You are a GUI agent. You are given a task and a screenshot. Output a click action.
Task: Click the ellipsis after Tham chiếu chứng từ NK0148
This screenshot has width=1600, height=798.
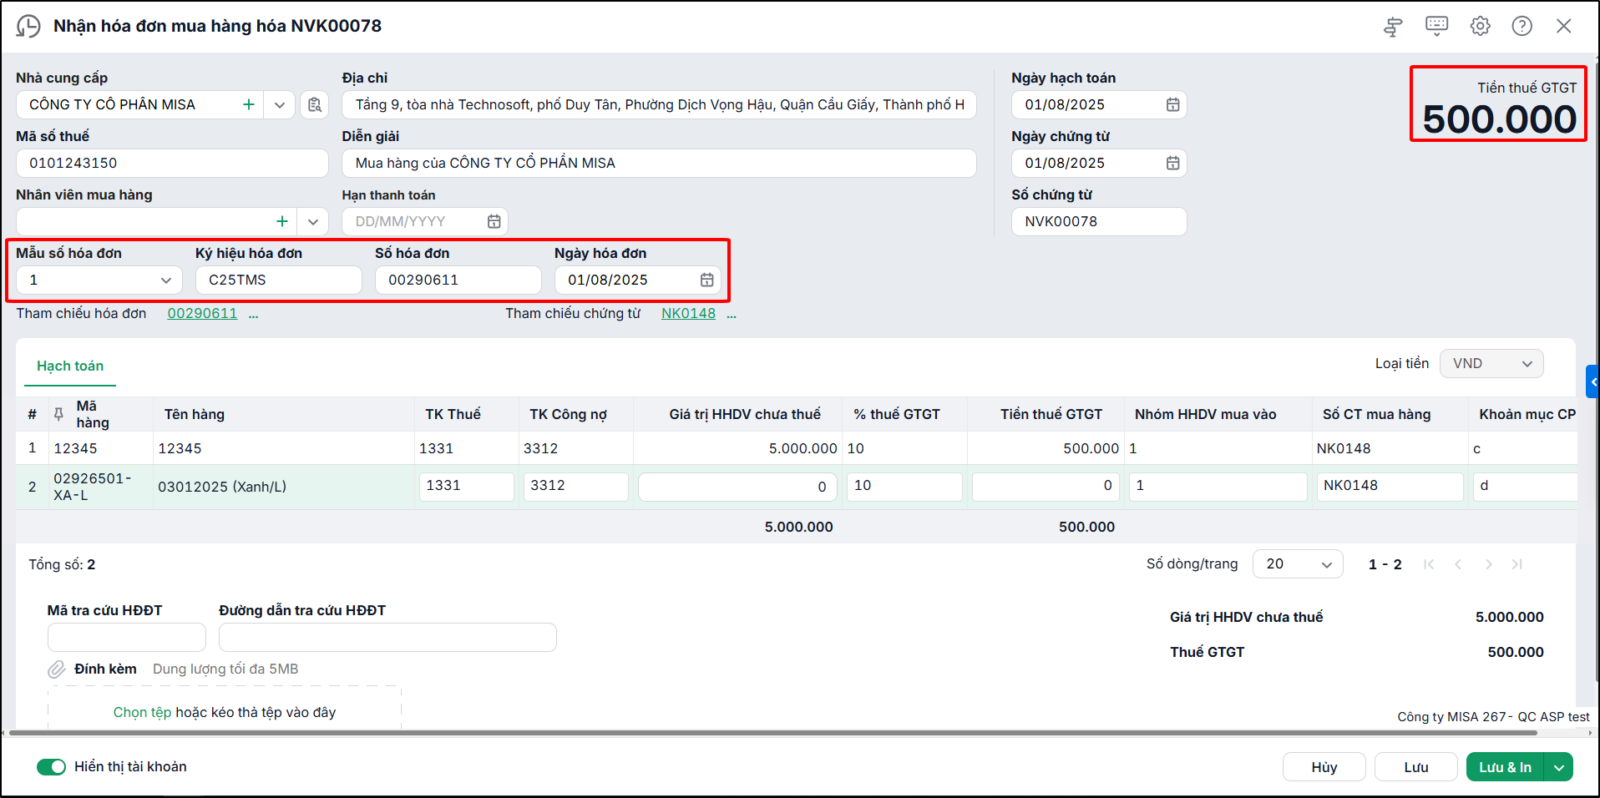731,315
